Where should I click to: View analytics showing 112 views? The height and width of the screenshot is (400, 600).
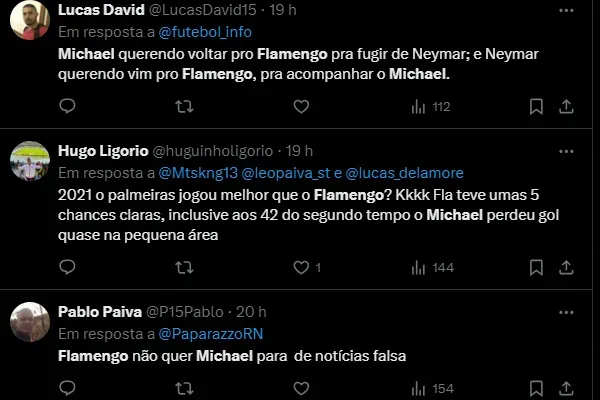[431, 107]
